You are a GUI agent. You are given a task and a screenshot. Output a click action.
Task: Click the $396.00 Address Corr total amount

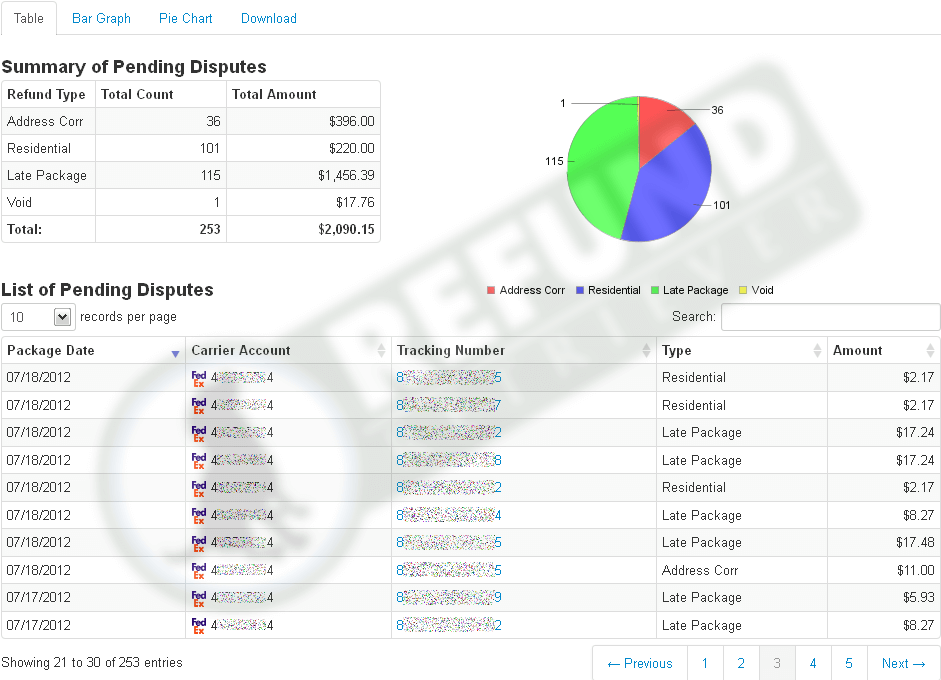coord(352,121)
